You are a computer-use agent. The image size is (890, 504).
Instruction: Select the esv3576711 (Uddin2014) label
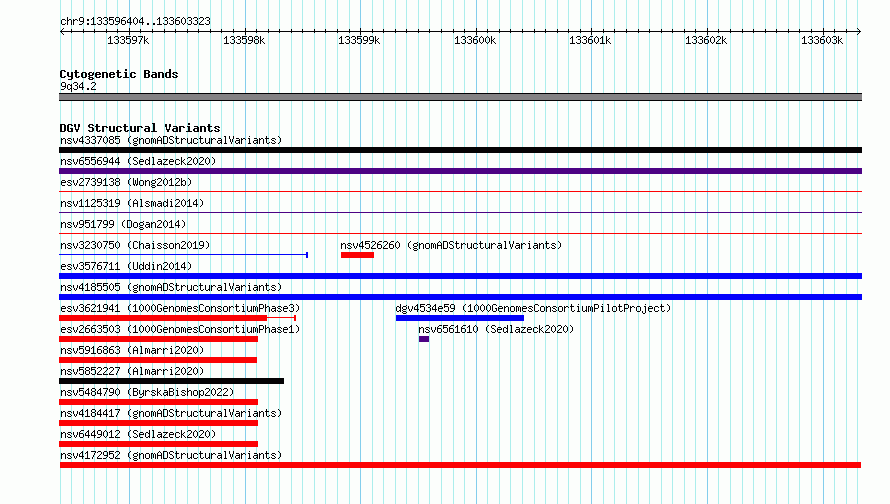point(126,266)
